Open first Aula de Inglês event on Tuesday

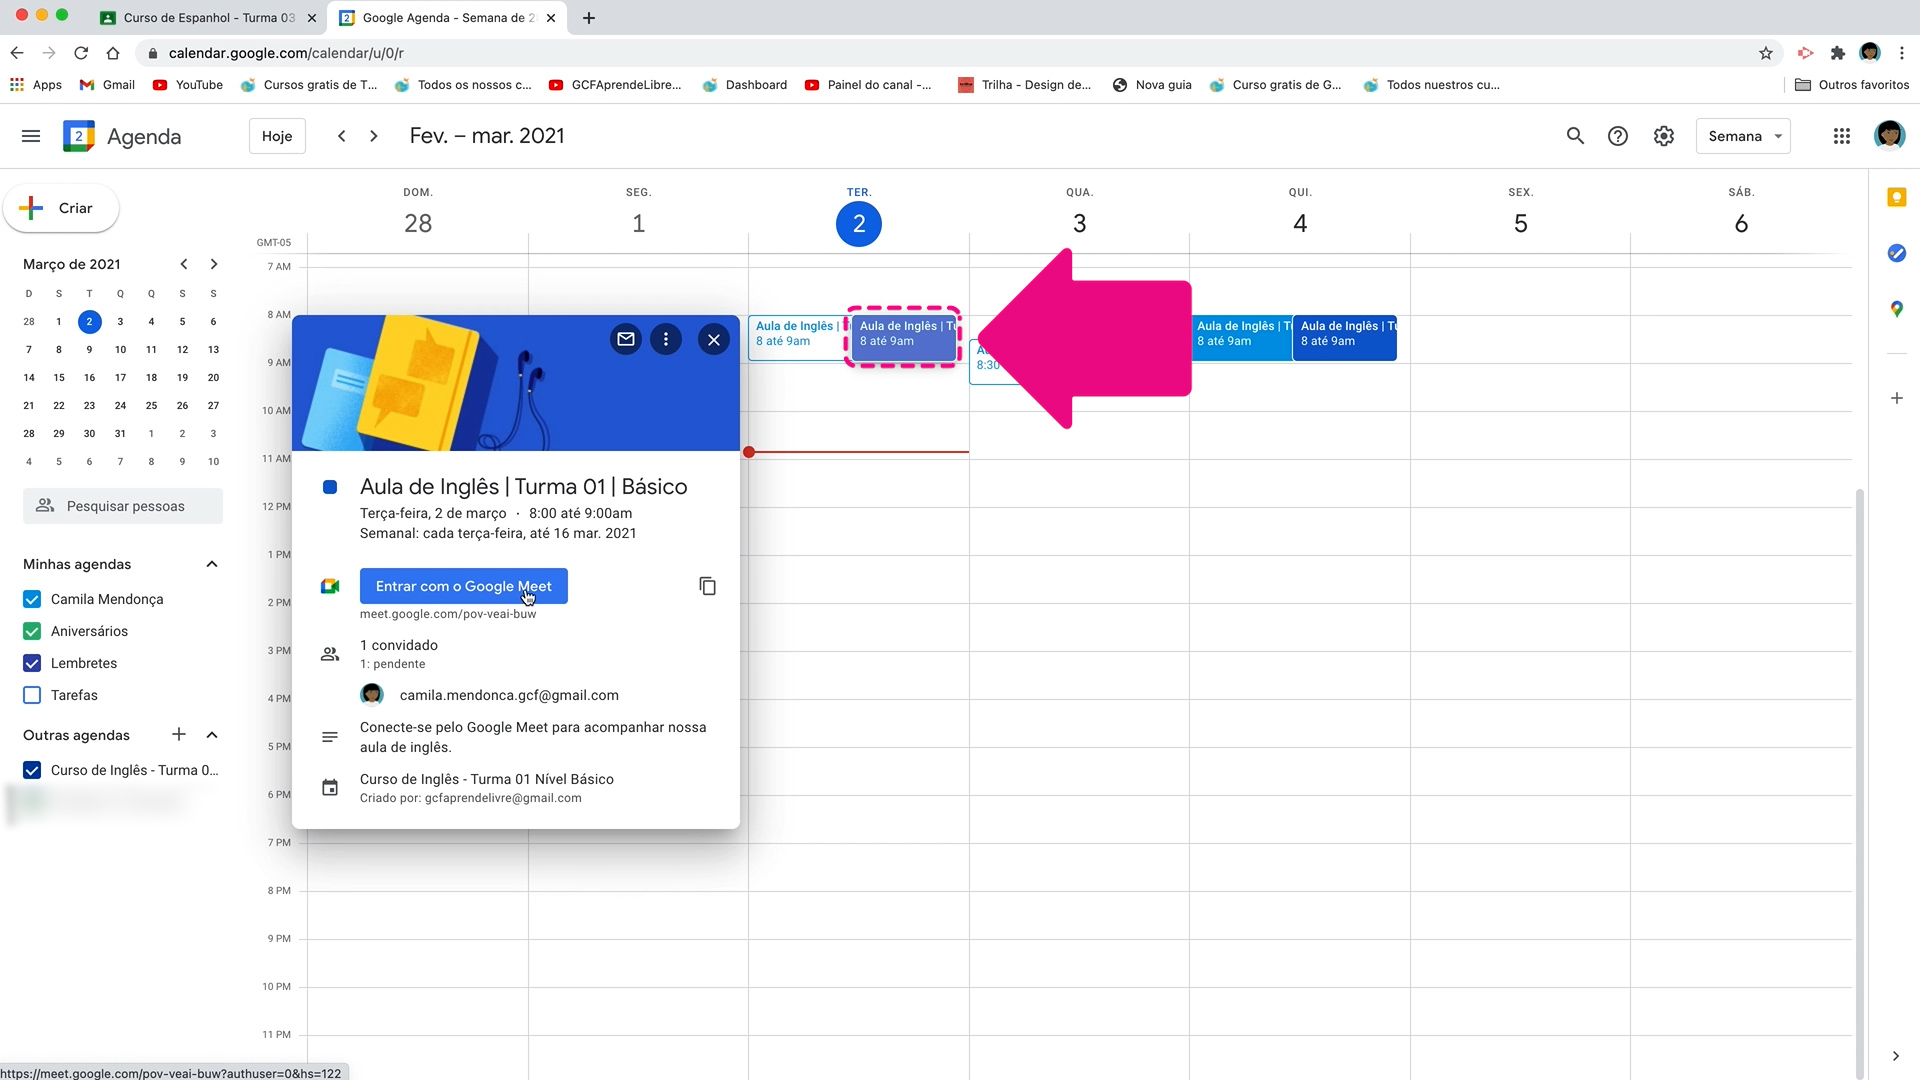798,338
